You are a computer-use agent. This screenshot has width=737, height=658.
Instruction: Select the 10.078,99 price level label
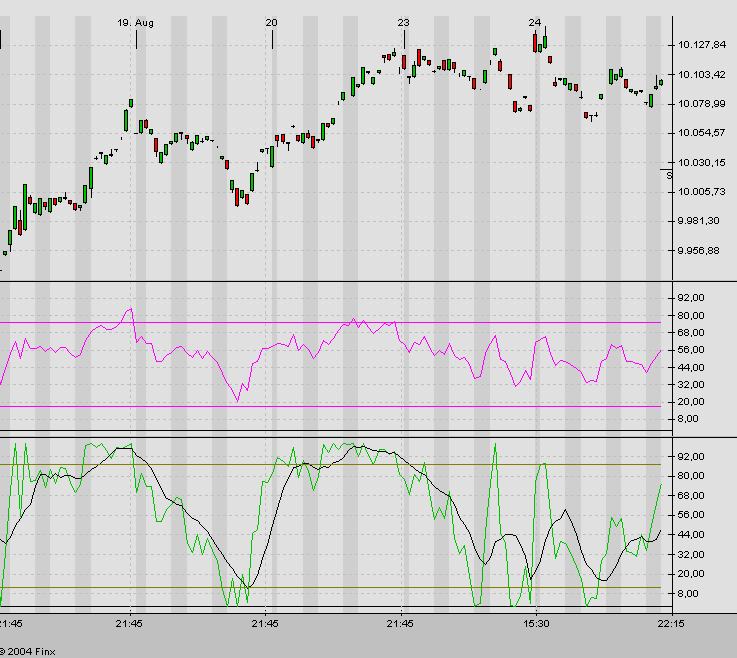coord(700,104)
